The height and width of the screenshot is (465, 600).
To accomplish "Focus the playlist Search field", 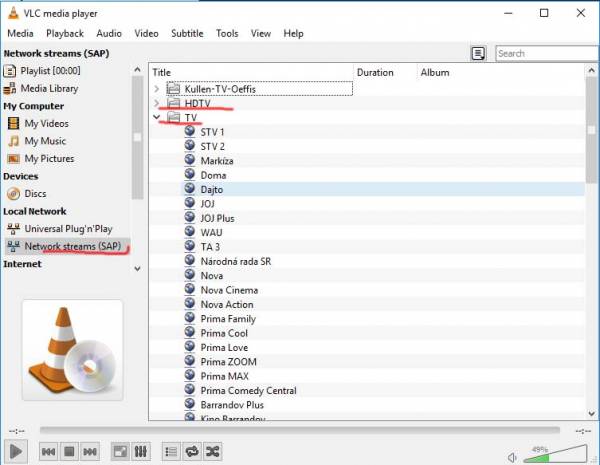I will point(547,53).
